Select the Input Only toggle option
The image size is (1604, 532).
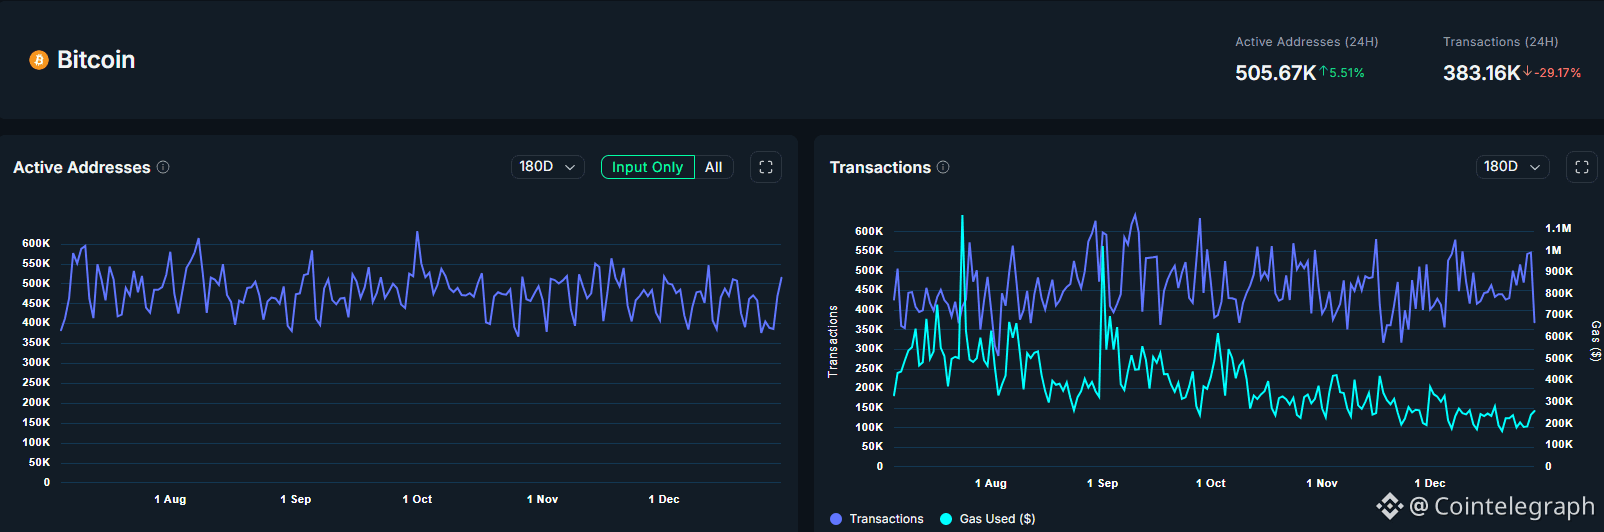(647, 167)
